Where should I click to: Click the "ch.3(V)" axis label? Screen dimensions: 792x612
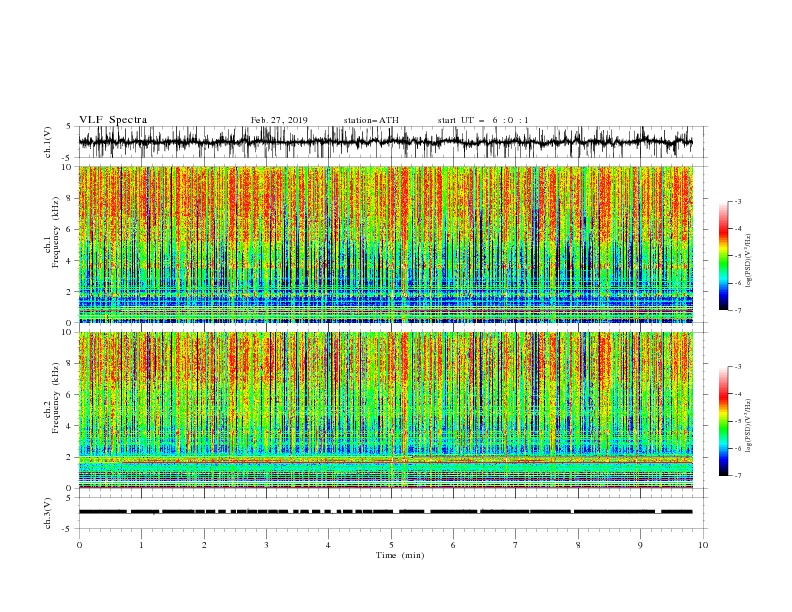click(x=48, y=514)
